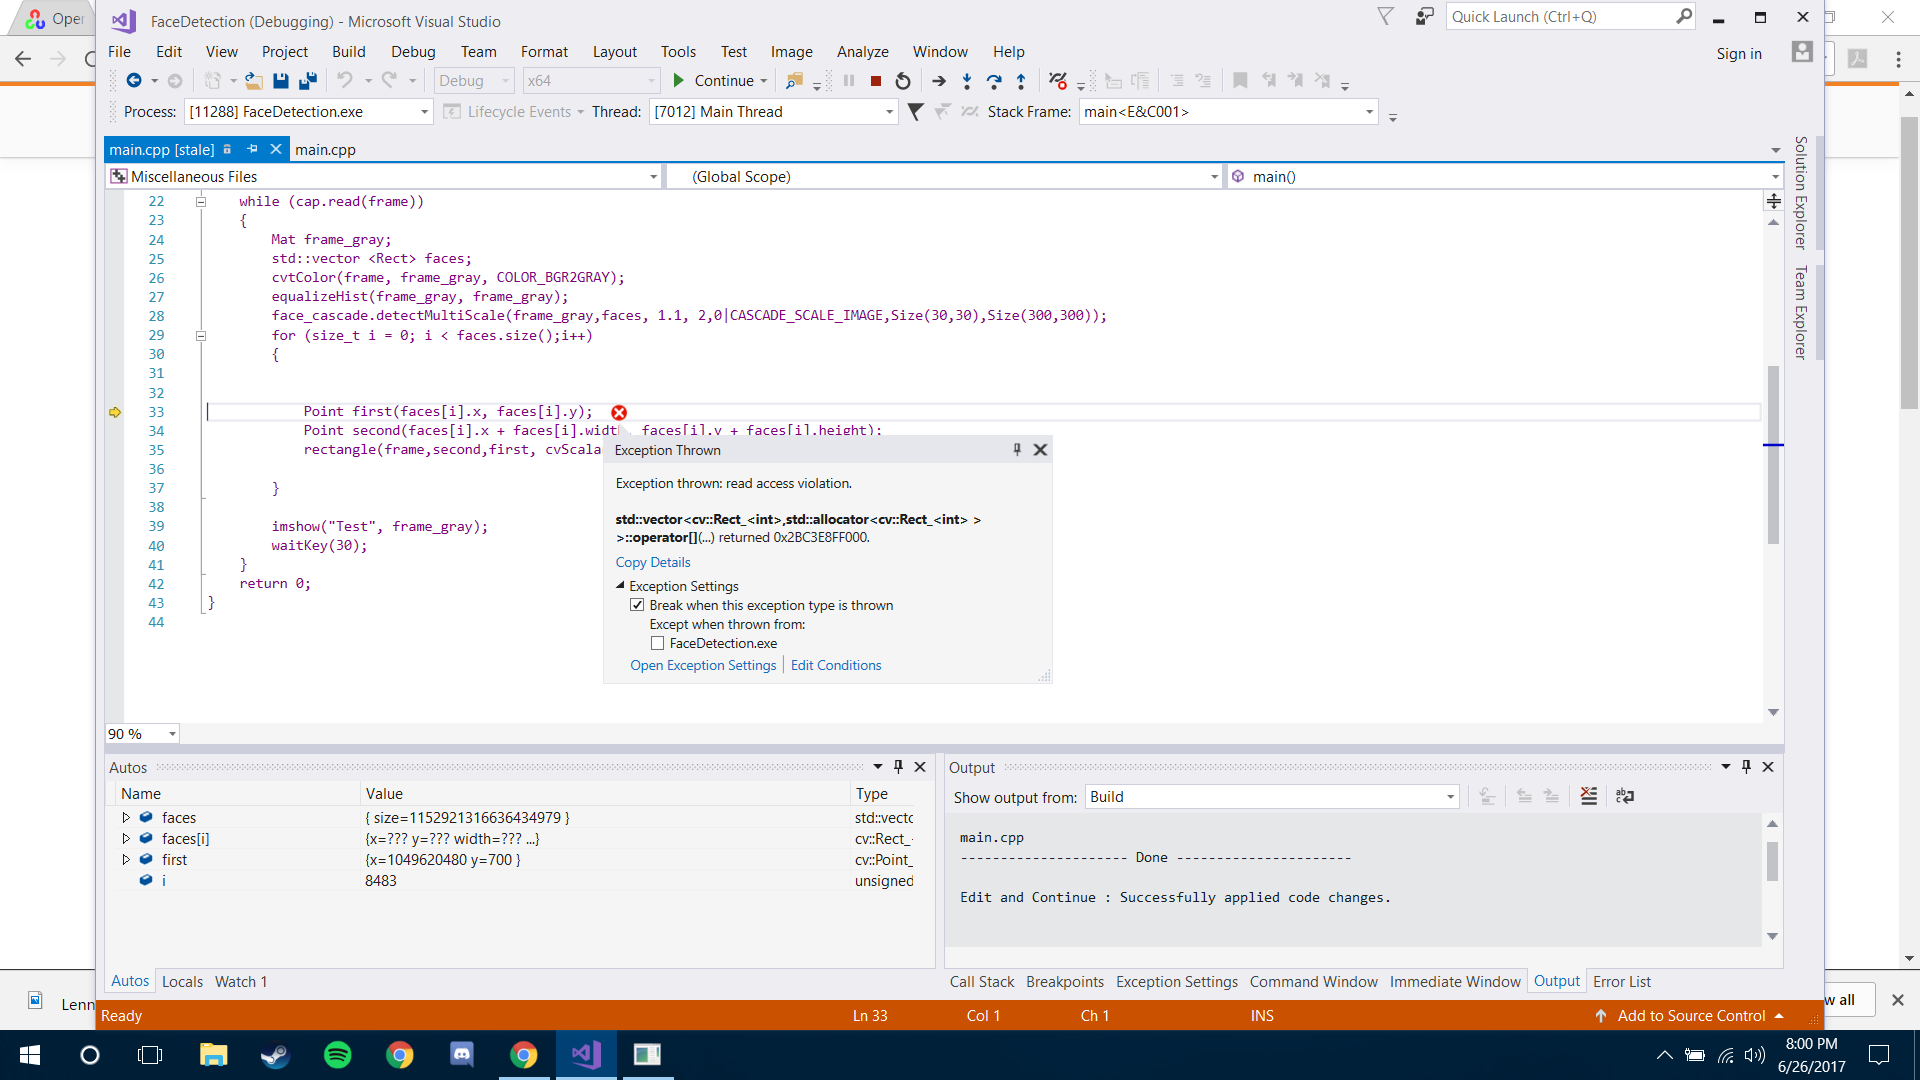
Task: Click Open Exception Settings link
Action: 703,665
